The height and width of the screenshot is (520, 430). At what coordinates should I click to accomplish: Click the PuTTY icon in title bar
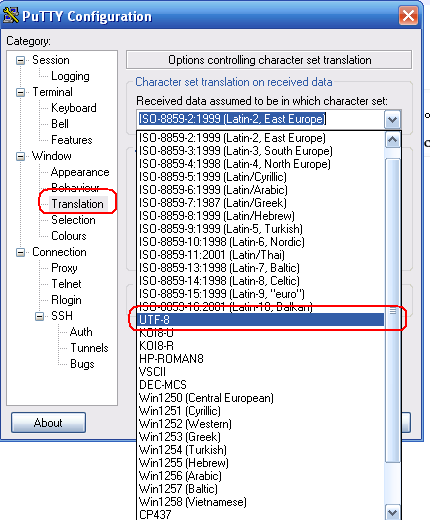pyautogui.click(x=10, y=15)
